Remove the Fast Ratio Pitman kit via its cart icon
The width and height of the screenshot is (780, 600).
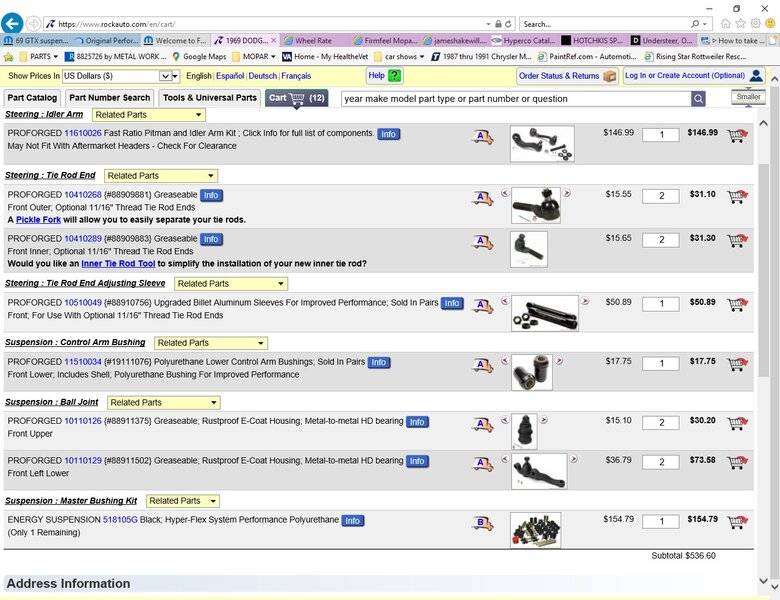click(737, 135)
